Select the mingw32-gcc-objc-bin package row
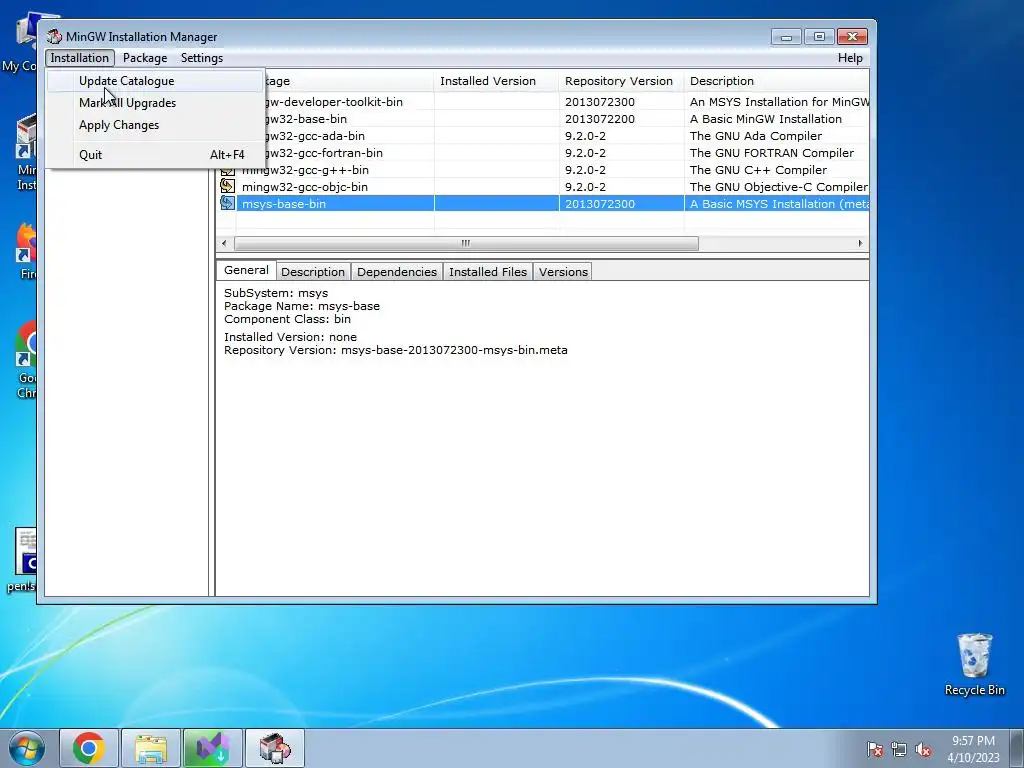1024x768 pixels. coord(543,187)
